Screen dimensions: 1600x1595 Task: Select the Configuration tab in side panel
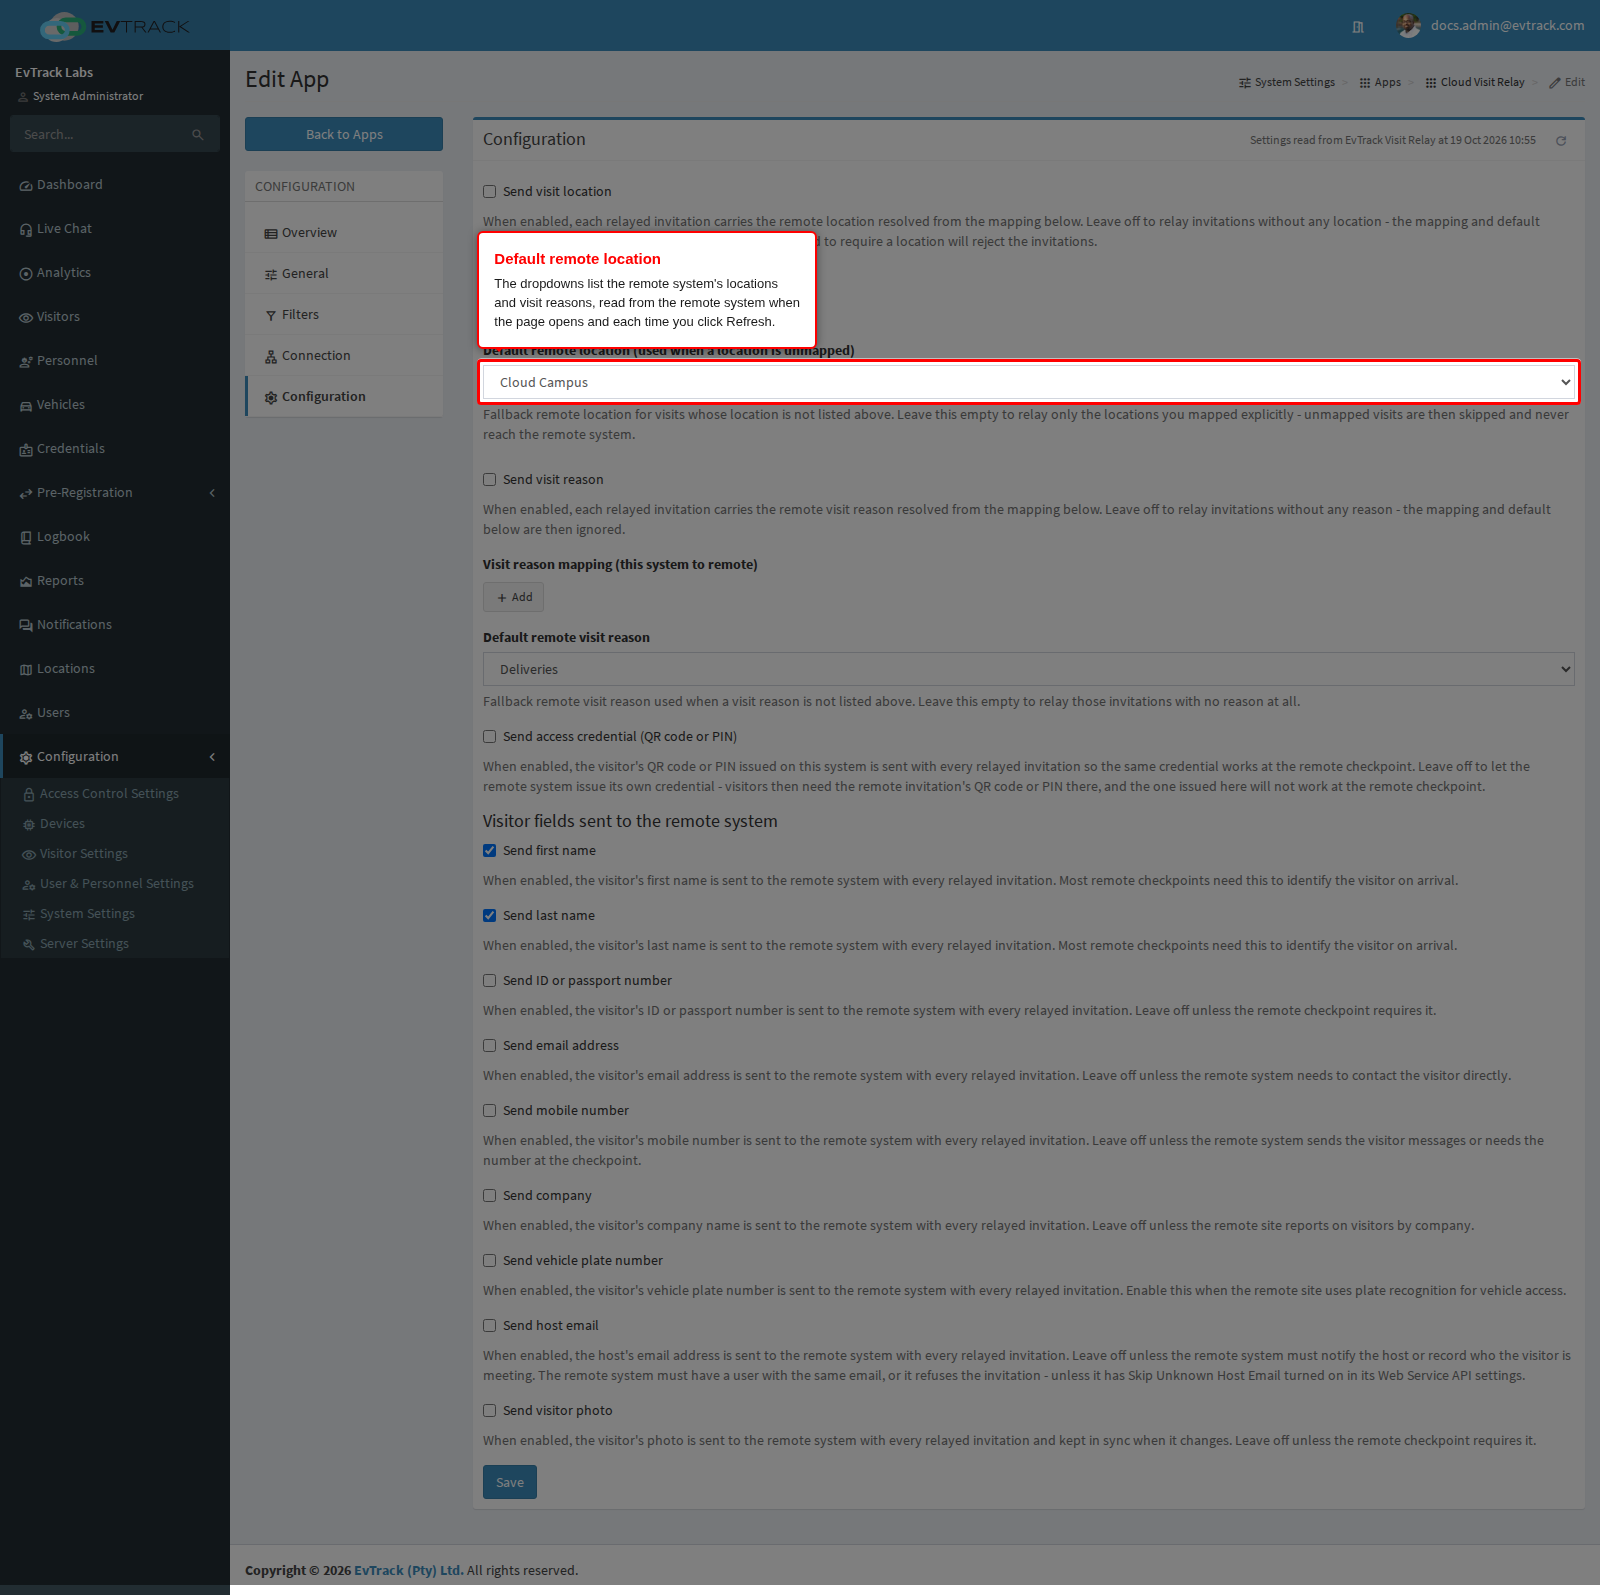coord(344,397)
